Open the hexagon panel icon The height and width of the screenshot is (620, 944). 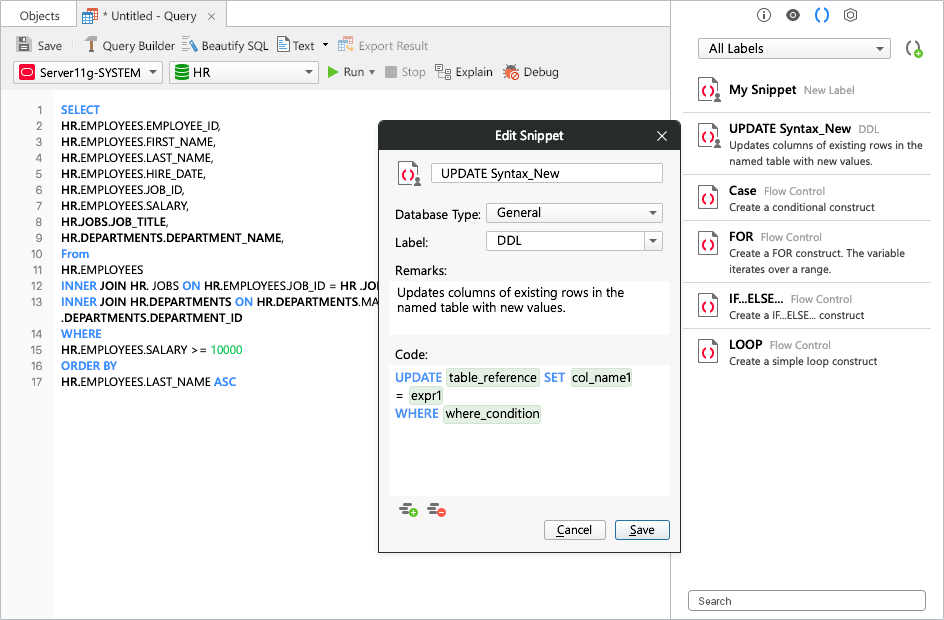pos(850,15)
